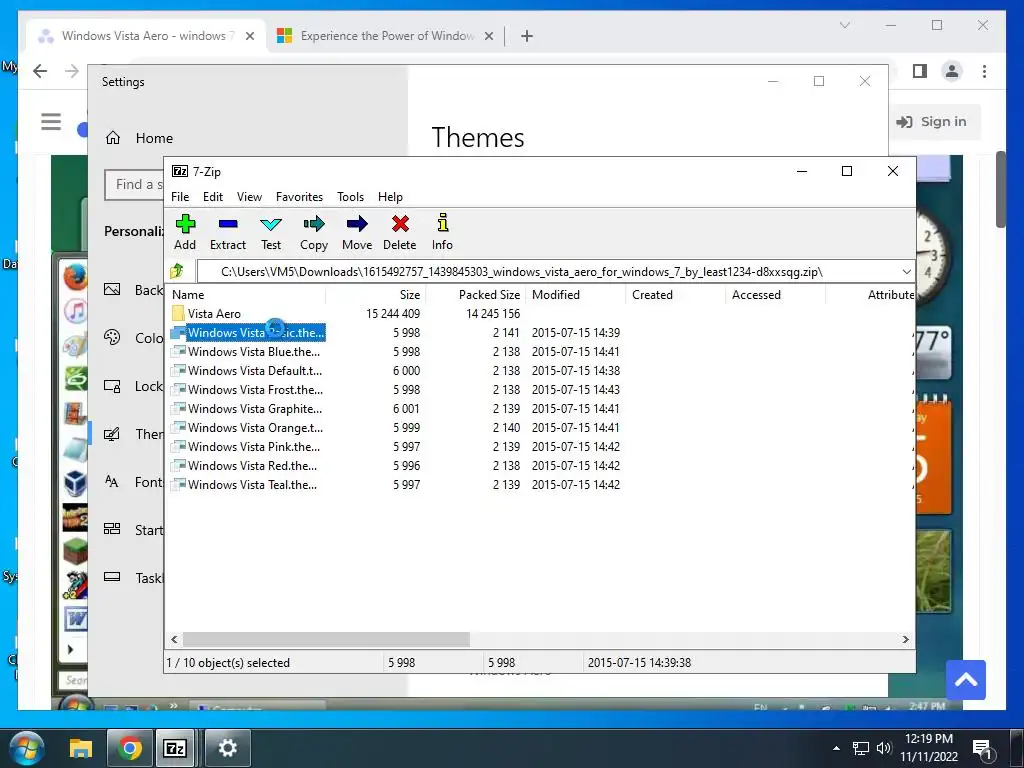Sort by Modified column header
1024x768 pixels.
pyautogui.click(x=575, y=295)
